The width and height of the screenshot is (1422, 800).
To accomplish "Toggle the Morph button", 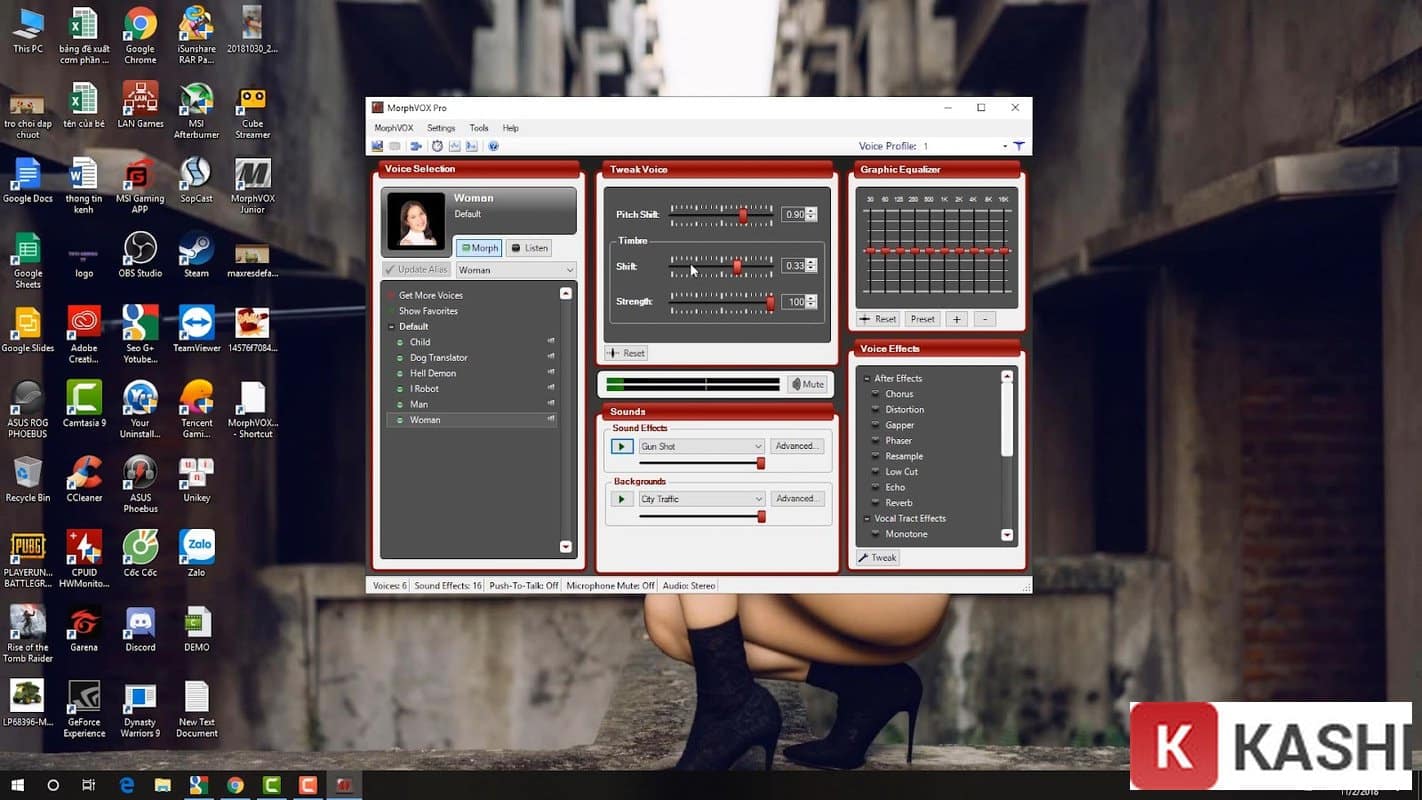I will coord(479,248).
